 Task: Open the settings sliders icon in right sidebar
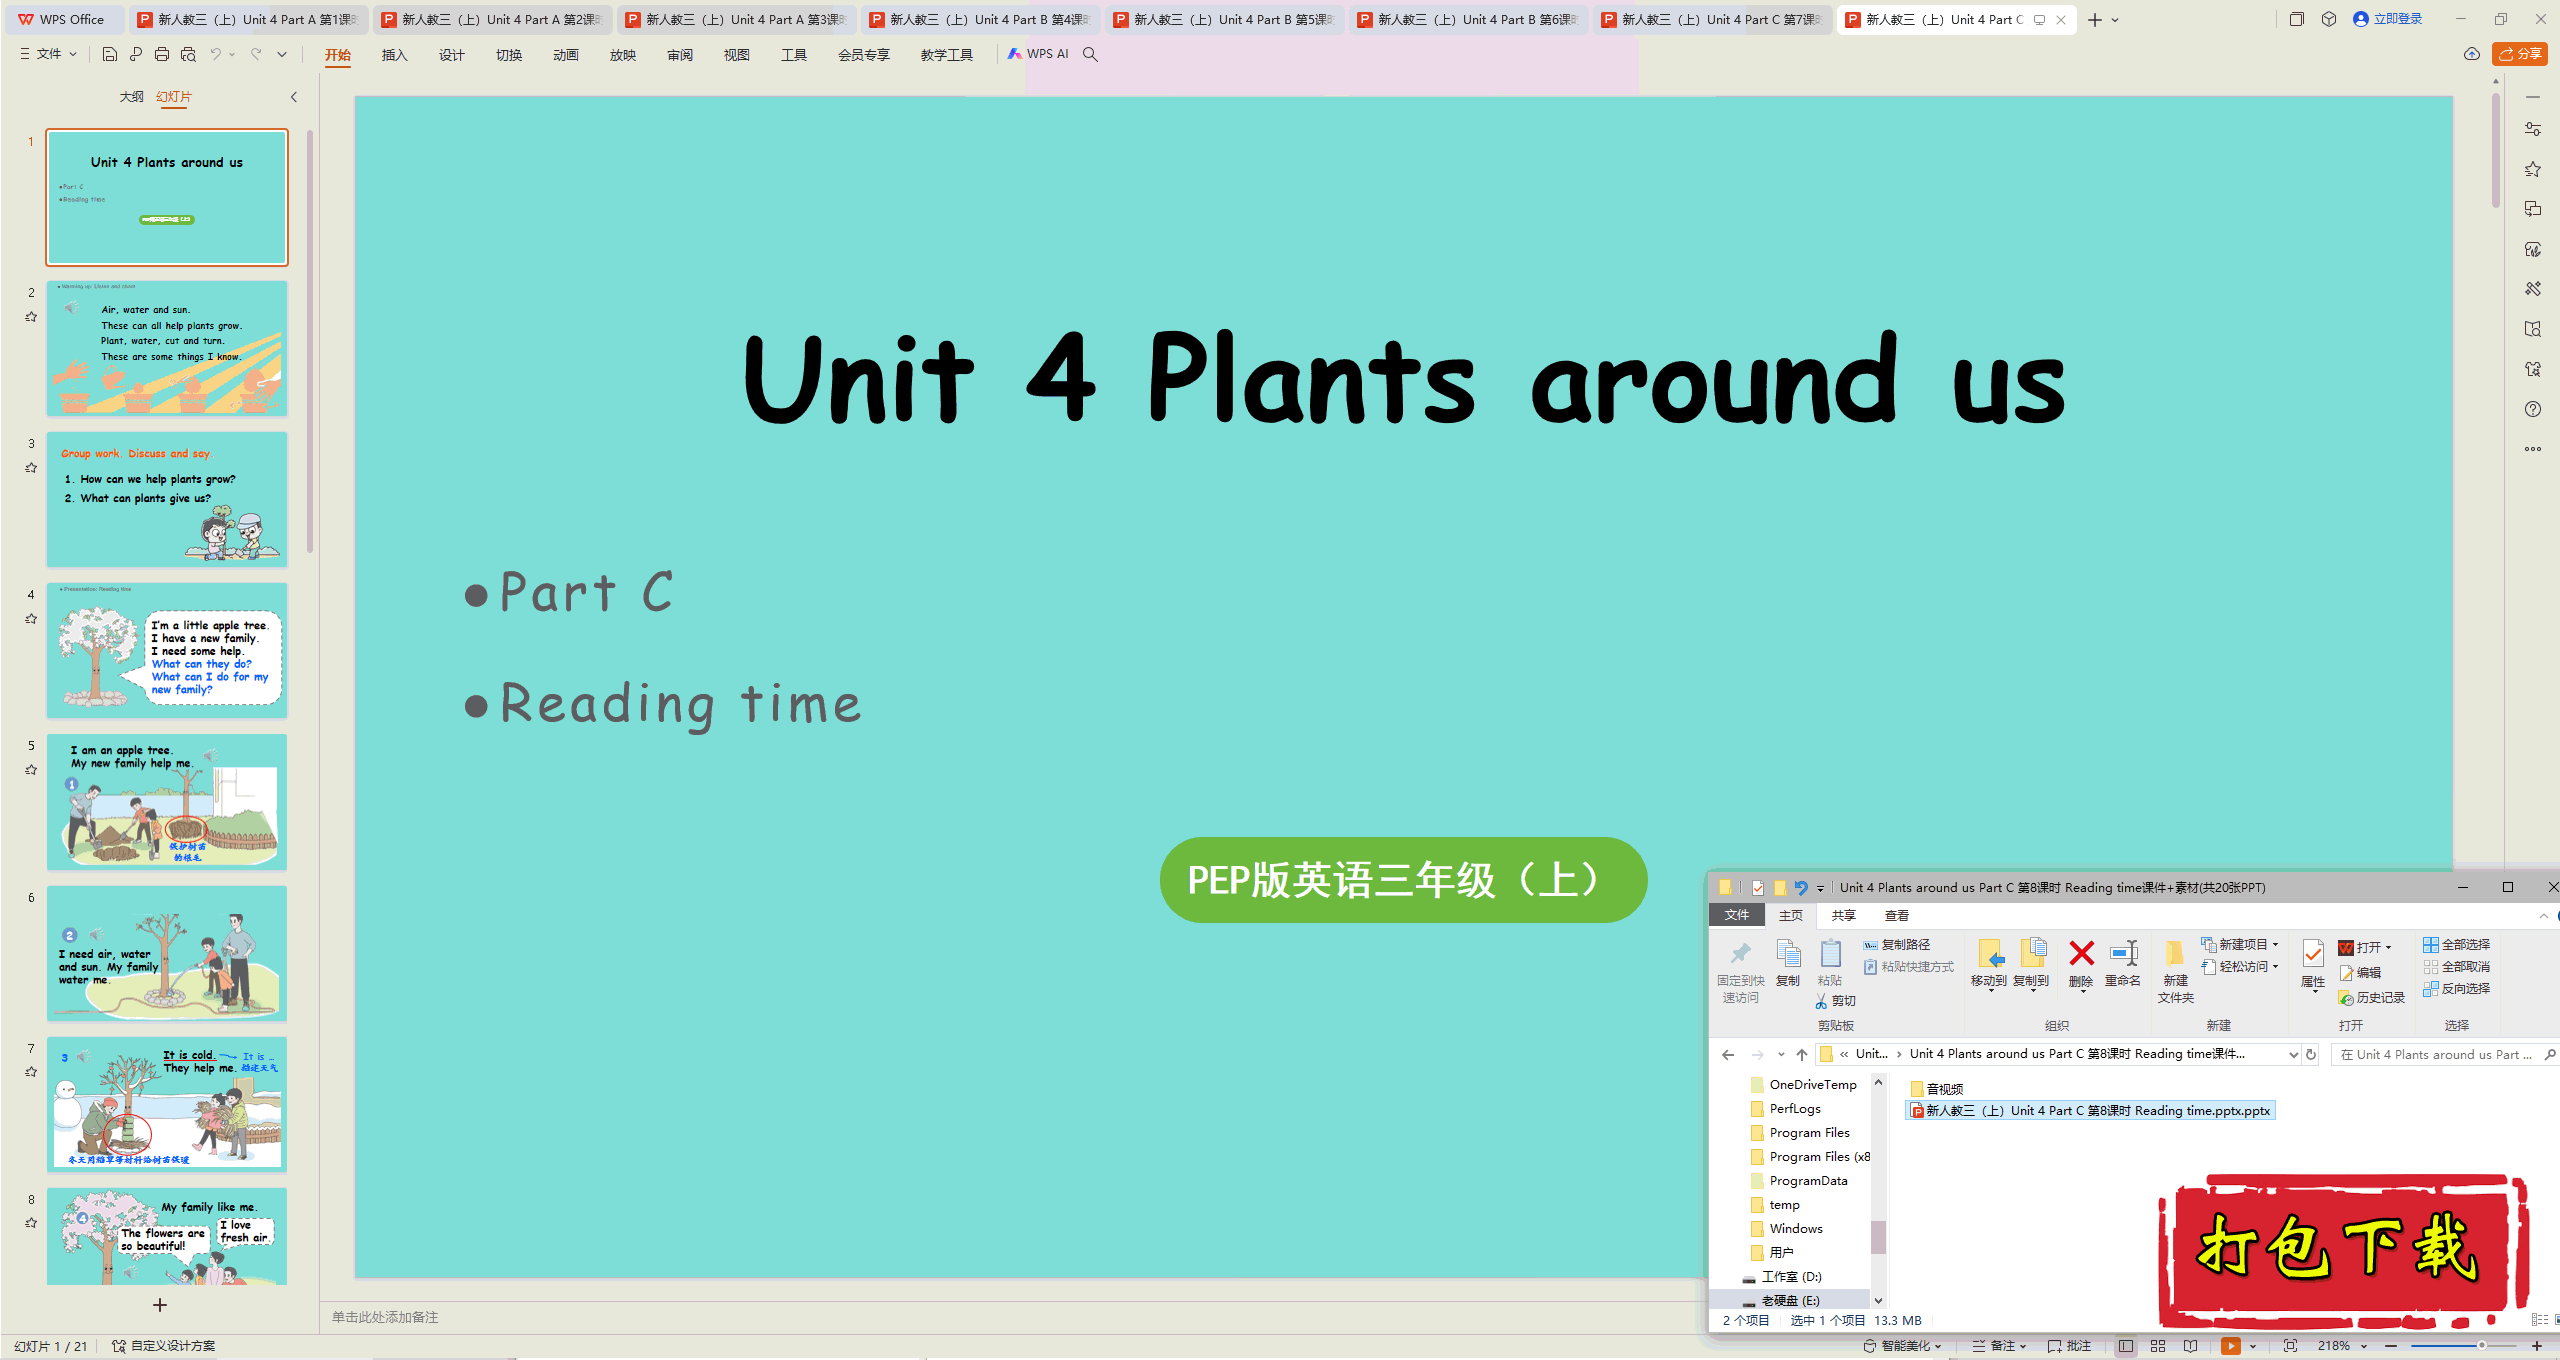click(x=2533, y=129)
